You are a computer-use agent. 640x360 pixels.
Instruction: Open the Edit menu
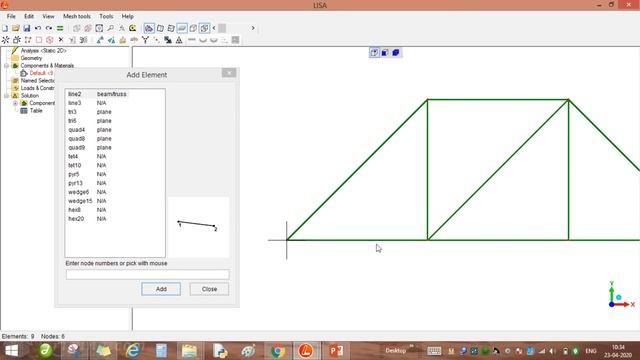(29, 16)
